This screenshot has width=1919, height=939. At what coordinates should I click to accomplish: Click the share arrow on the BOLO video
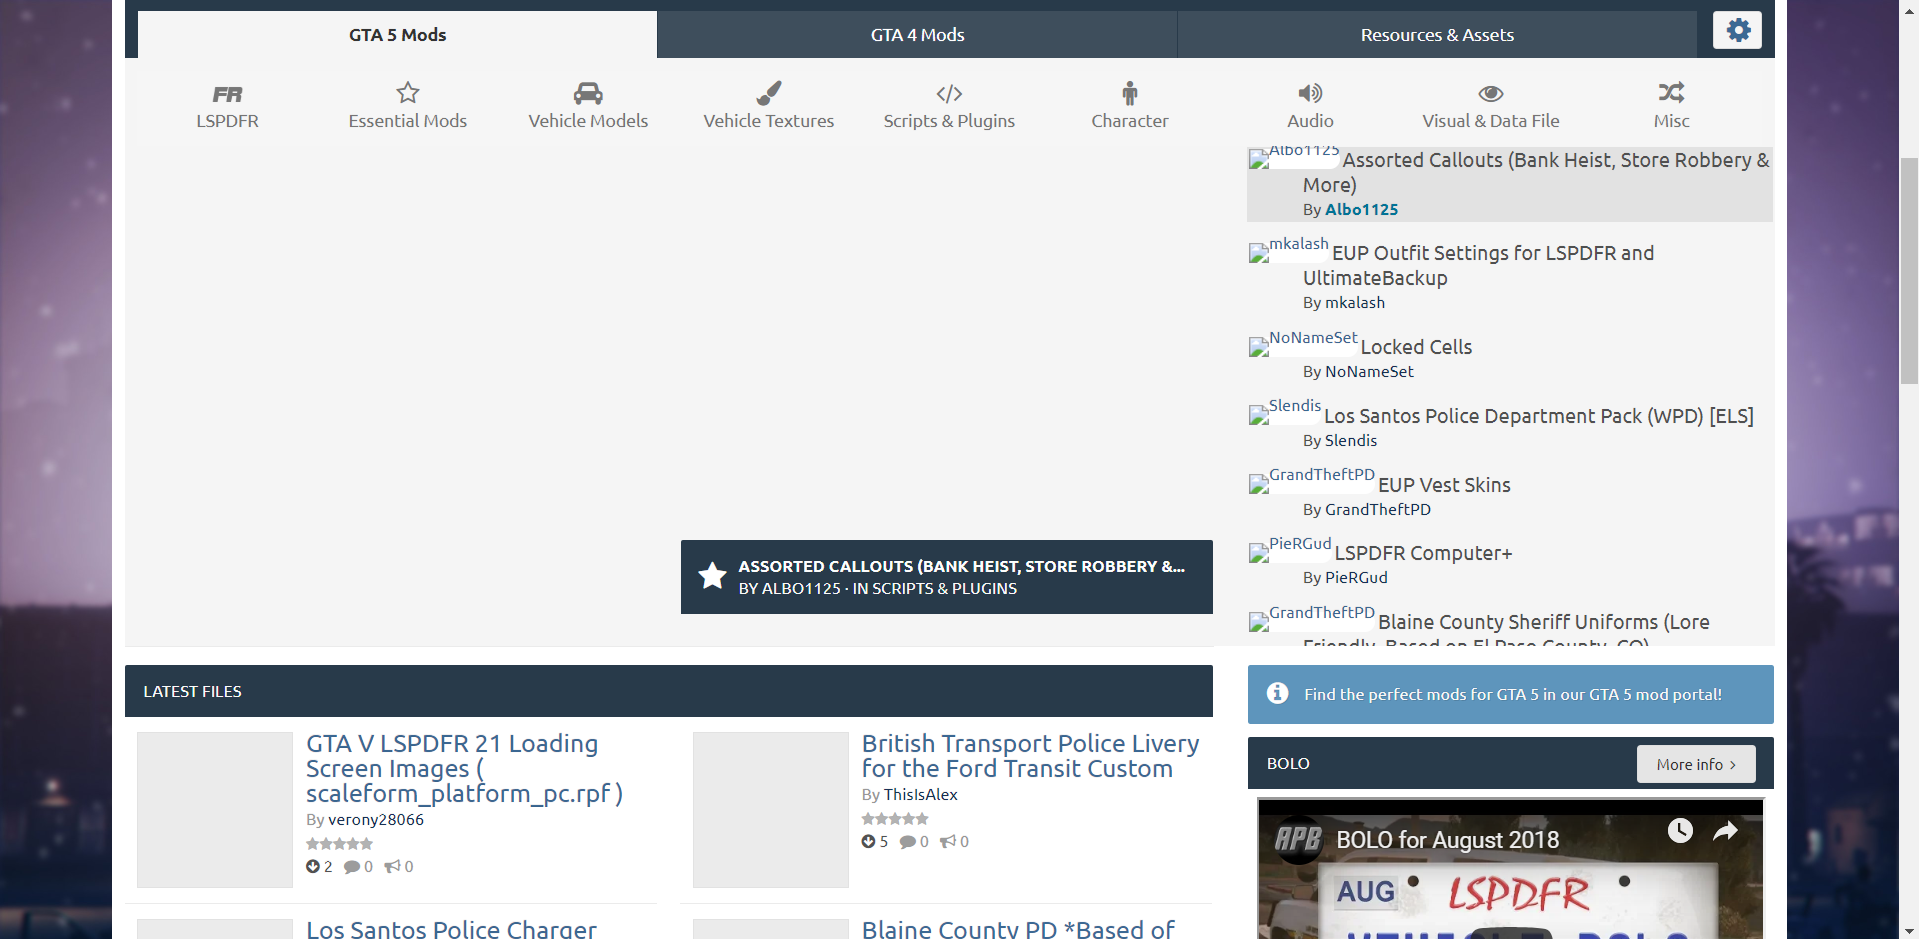(1726, 830)
